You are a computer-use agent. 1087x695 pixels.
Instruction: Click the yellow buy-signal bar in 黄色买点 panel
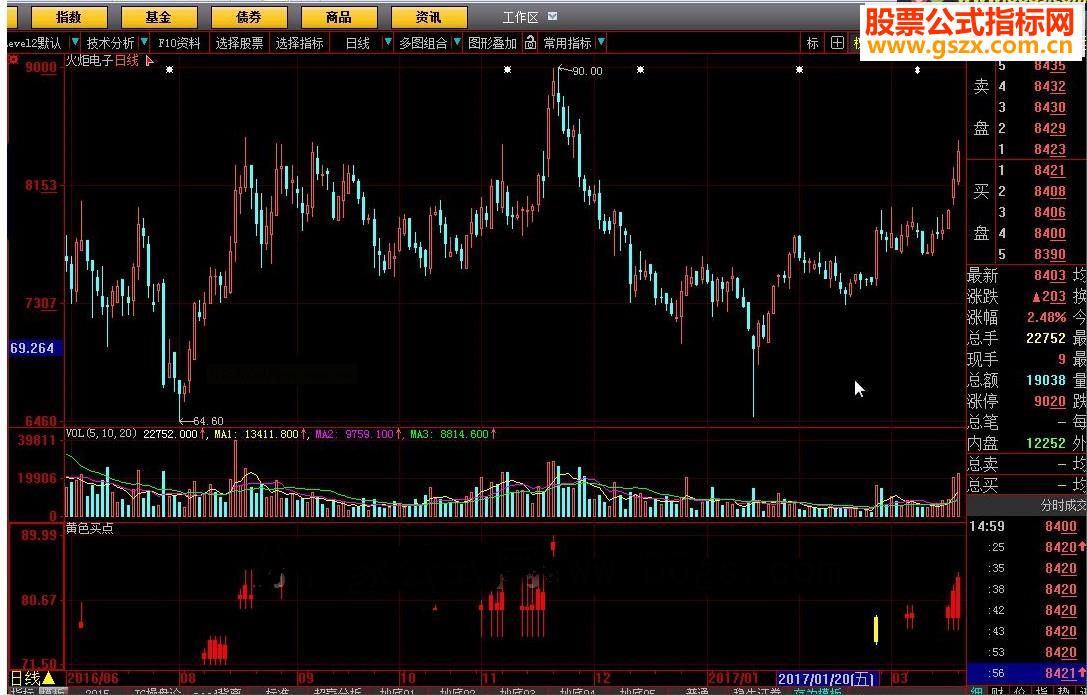pyautogui.click(x=876, y=629)
